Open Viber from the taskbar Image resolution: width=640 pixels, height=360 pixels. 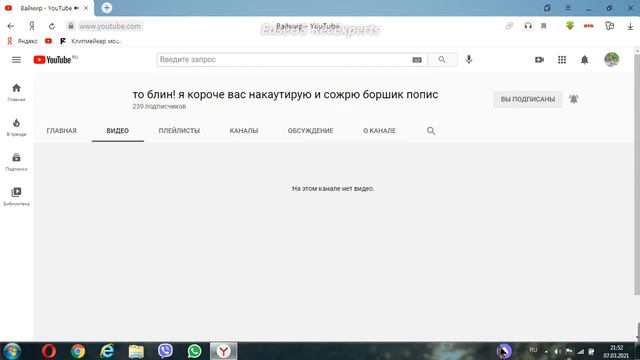tap(165, 351)
